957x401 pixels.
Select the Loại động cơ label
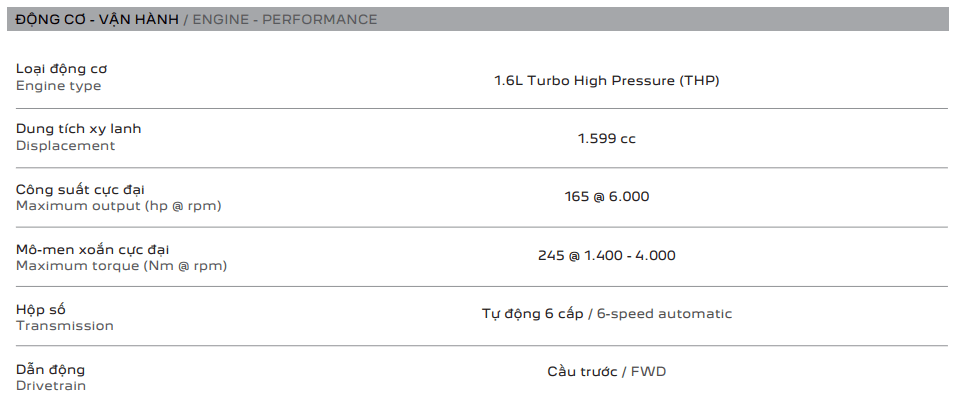click(x=61, y=69)
